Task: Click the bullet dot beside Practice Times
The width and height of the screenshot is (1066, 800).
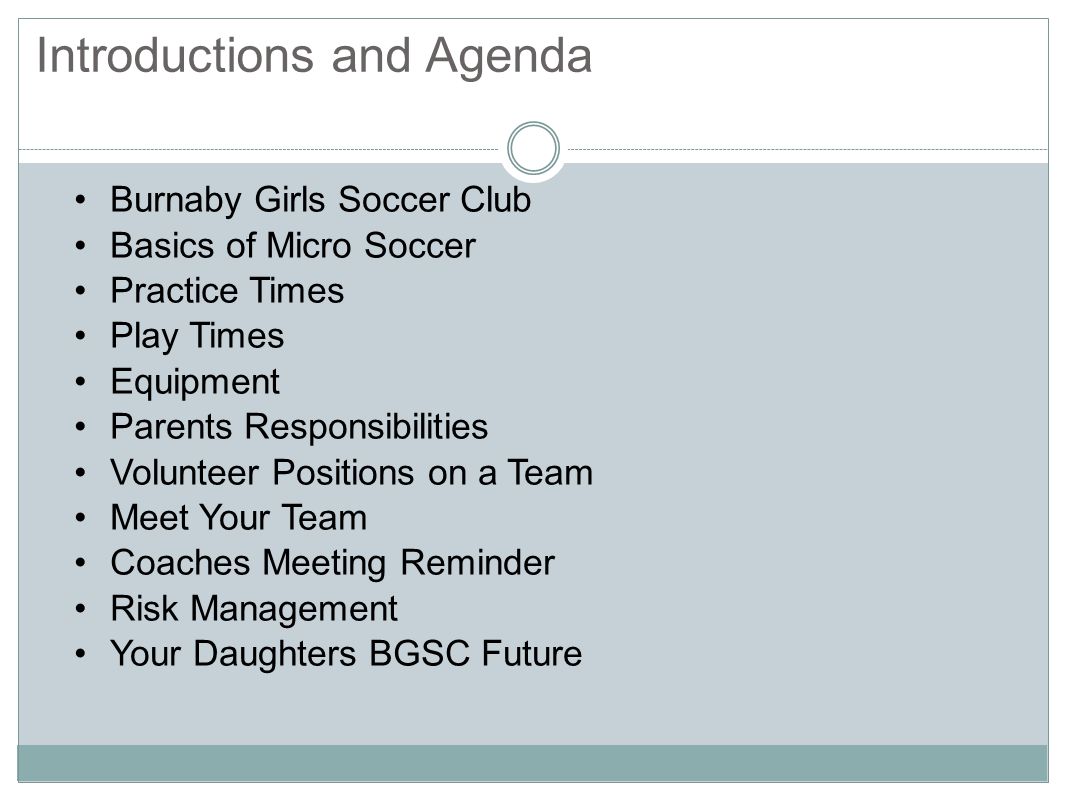Action: [x=81, y=291]
